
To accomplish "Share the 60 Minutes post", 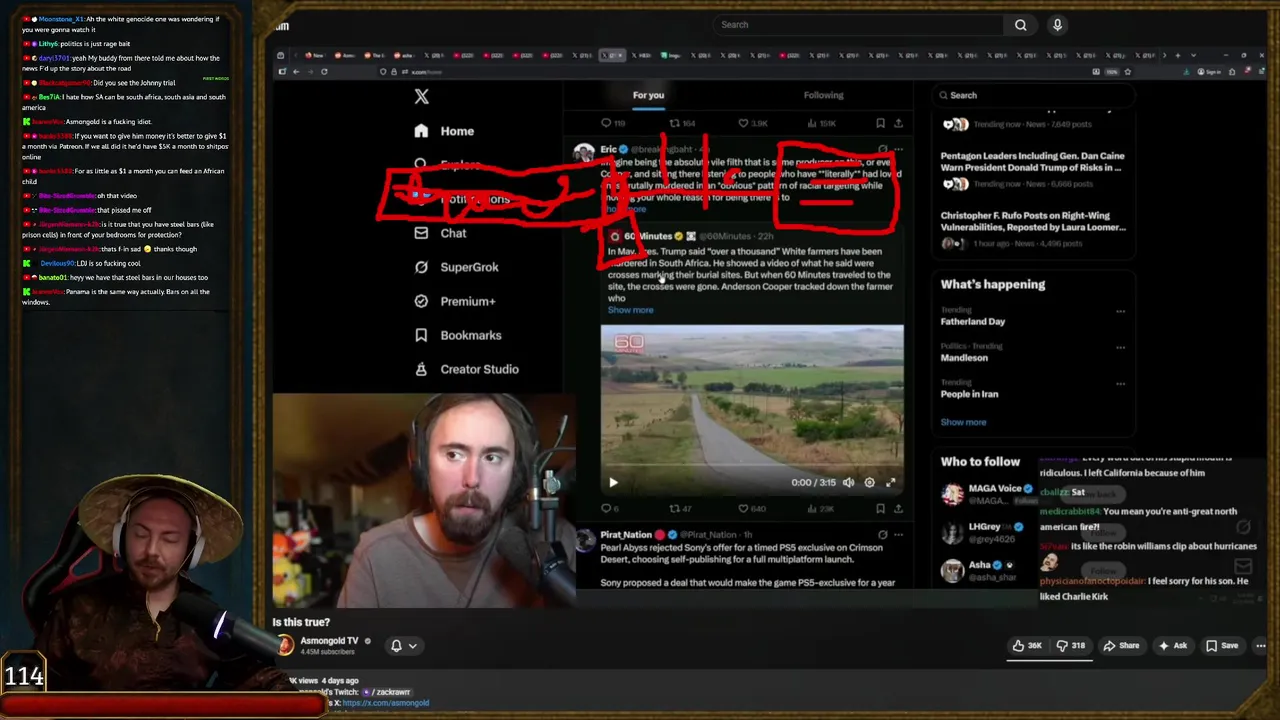I will click(898, 508).
